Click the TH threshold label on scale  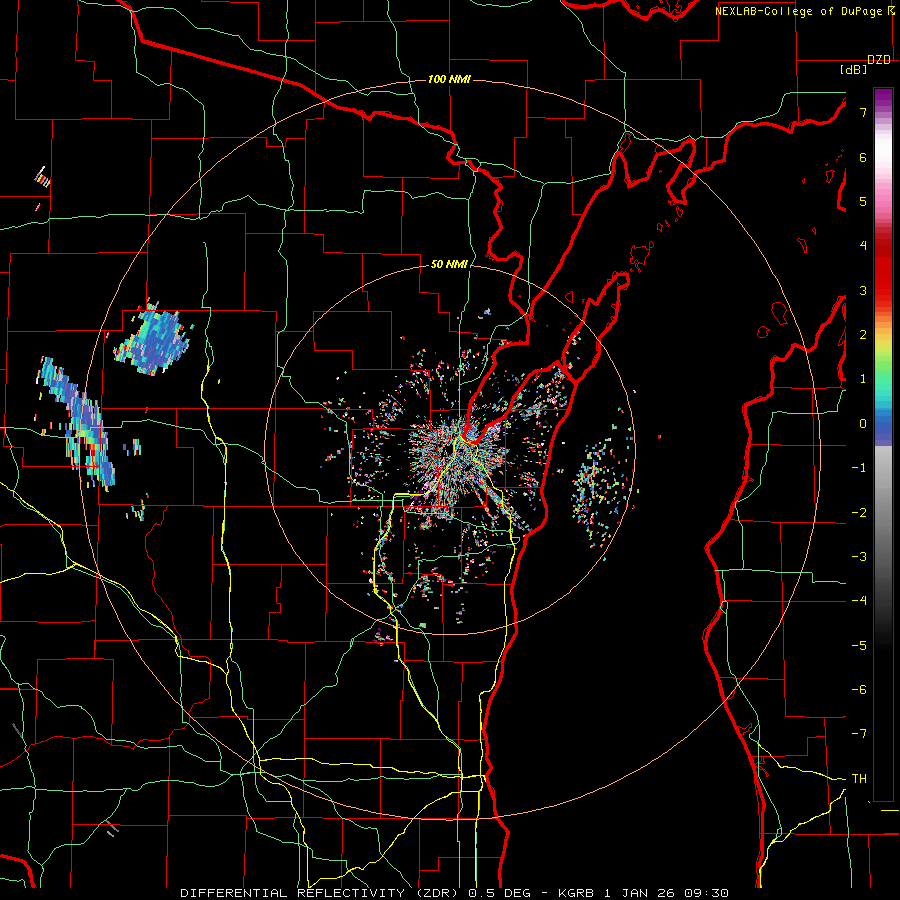click(859, 779)
